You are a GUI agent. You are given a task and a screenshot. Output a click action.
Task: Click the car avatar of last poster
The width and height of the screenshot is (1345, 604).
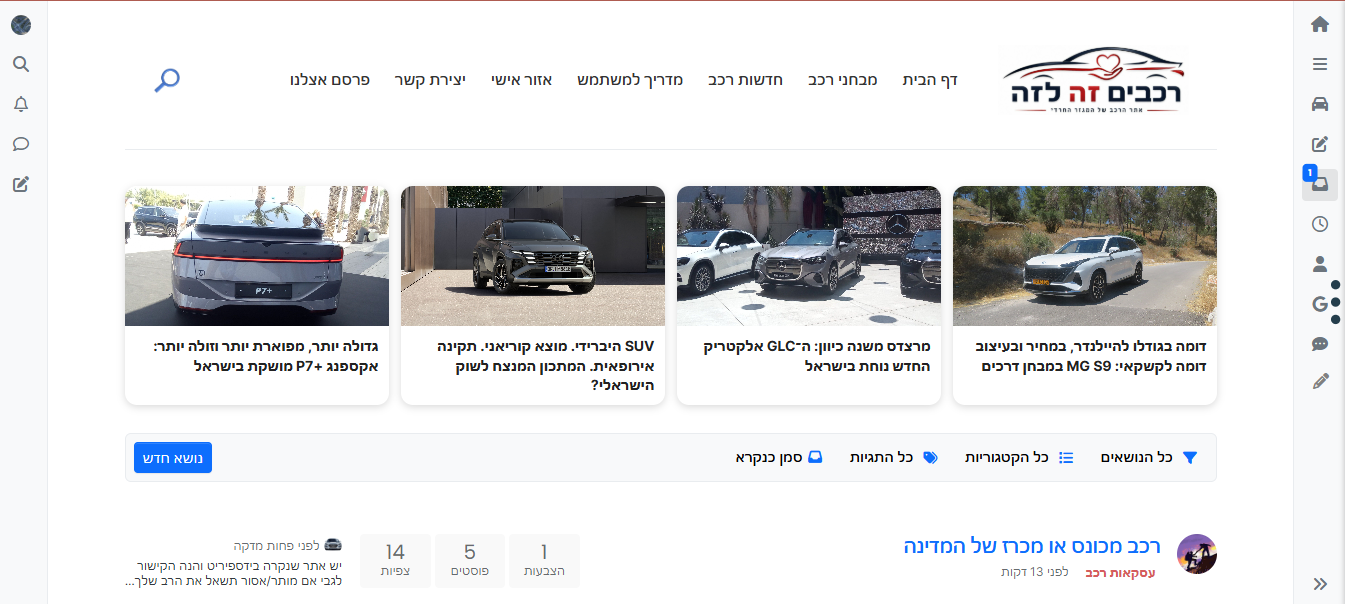pos(333,544)
